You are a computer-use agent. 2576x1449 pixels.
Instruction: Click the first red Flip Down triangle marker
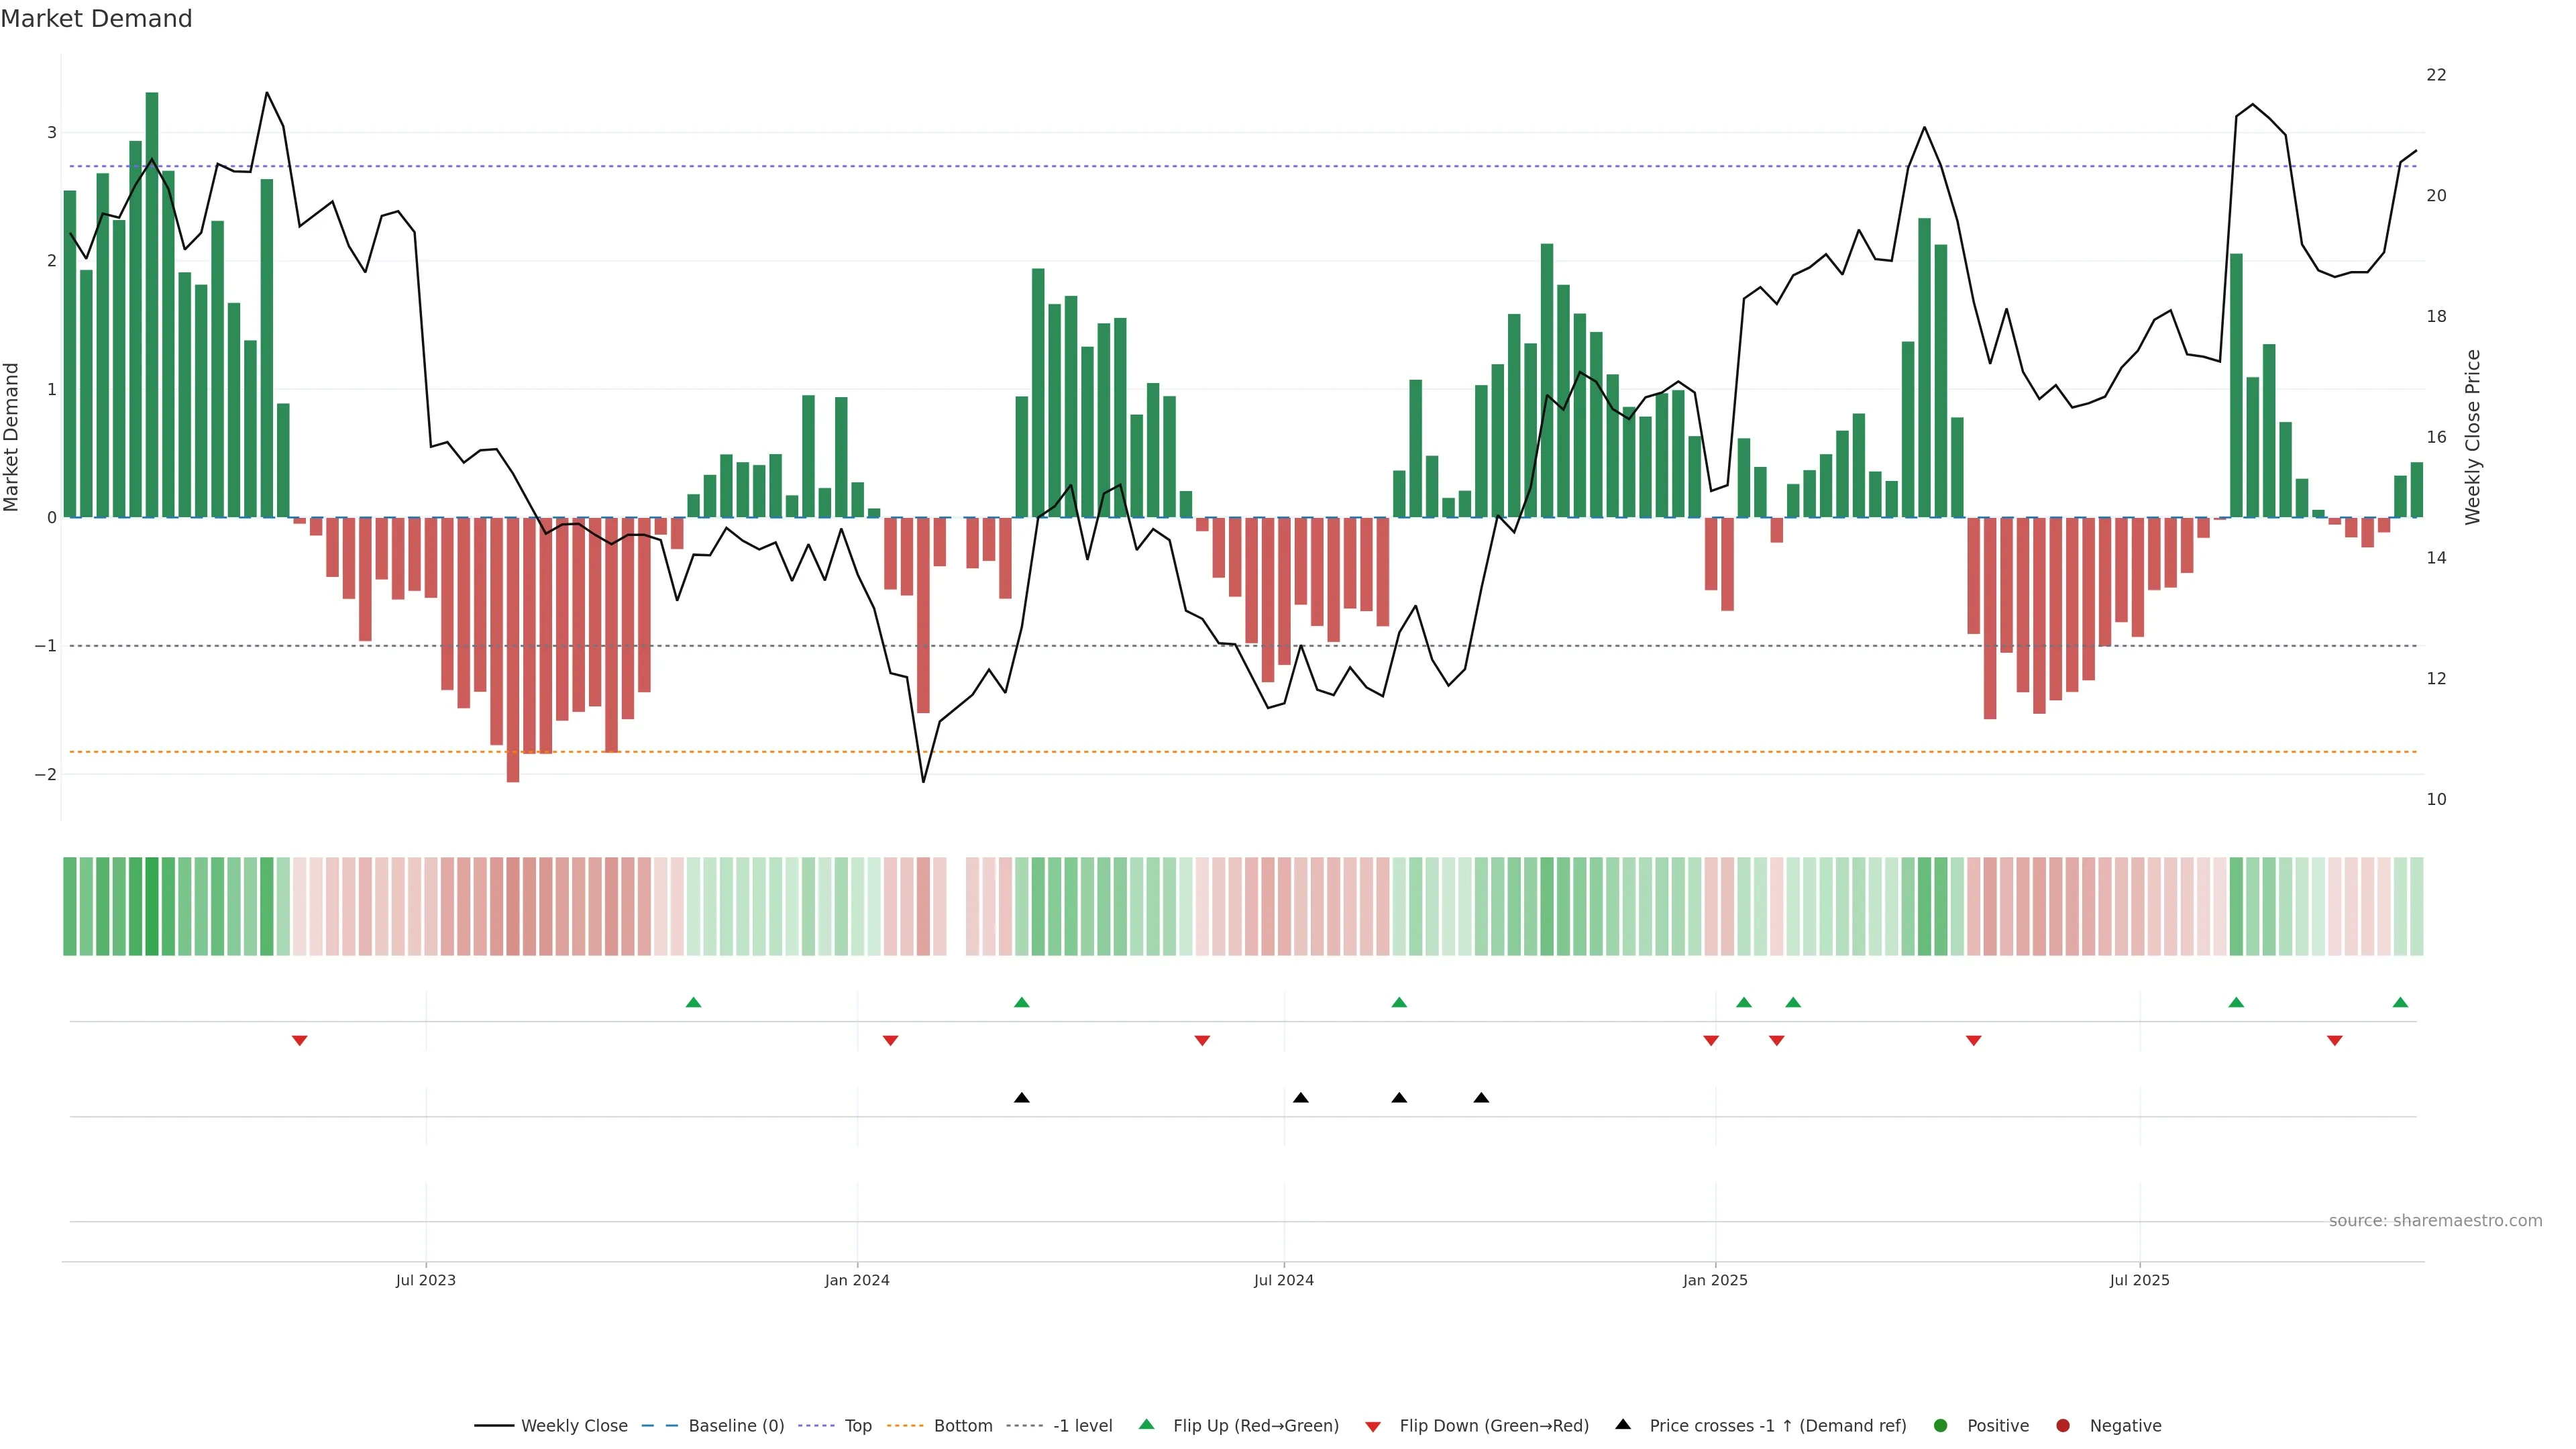point(299,1041)
